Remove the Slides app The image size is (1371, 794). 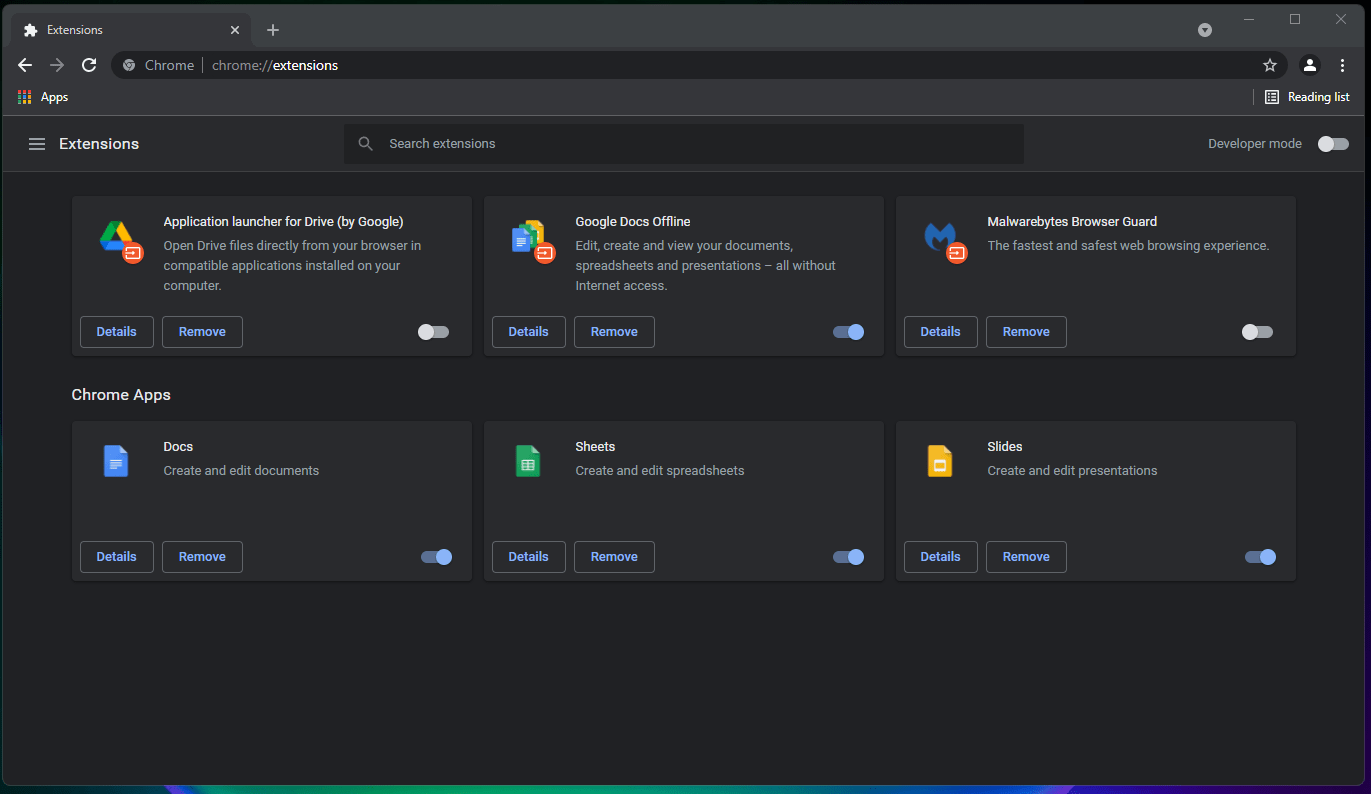tap(1025, 556)
